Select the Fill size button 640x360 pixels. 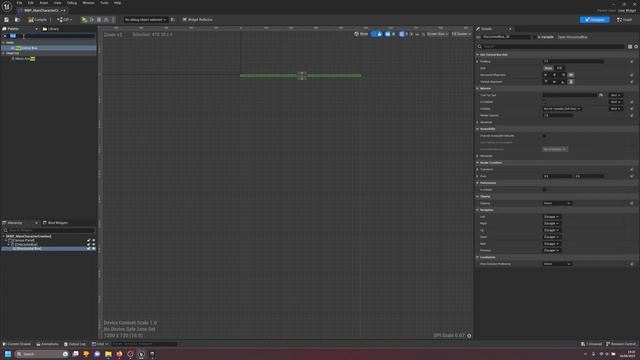coord(560,68)
